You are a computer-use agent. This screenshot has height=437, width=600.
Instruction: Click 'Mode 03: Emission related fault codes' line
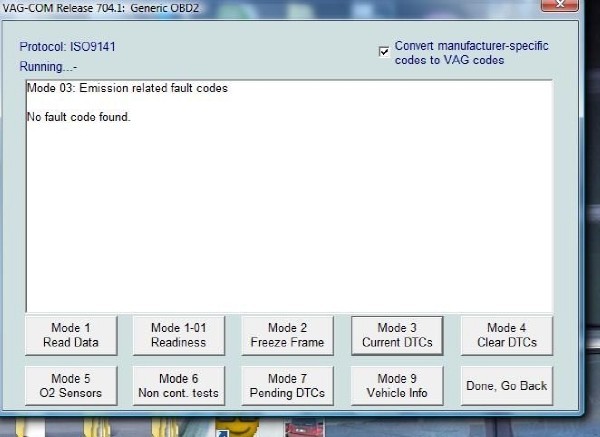127,88
